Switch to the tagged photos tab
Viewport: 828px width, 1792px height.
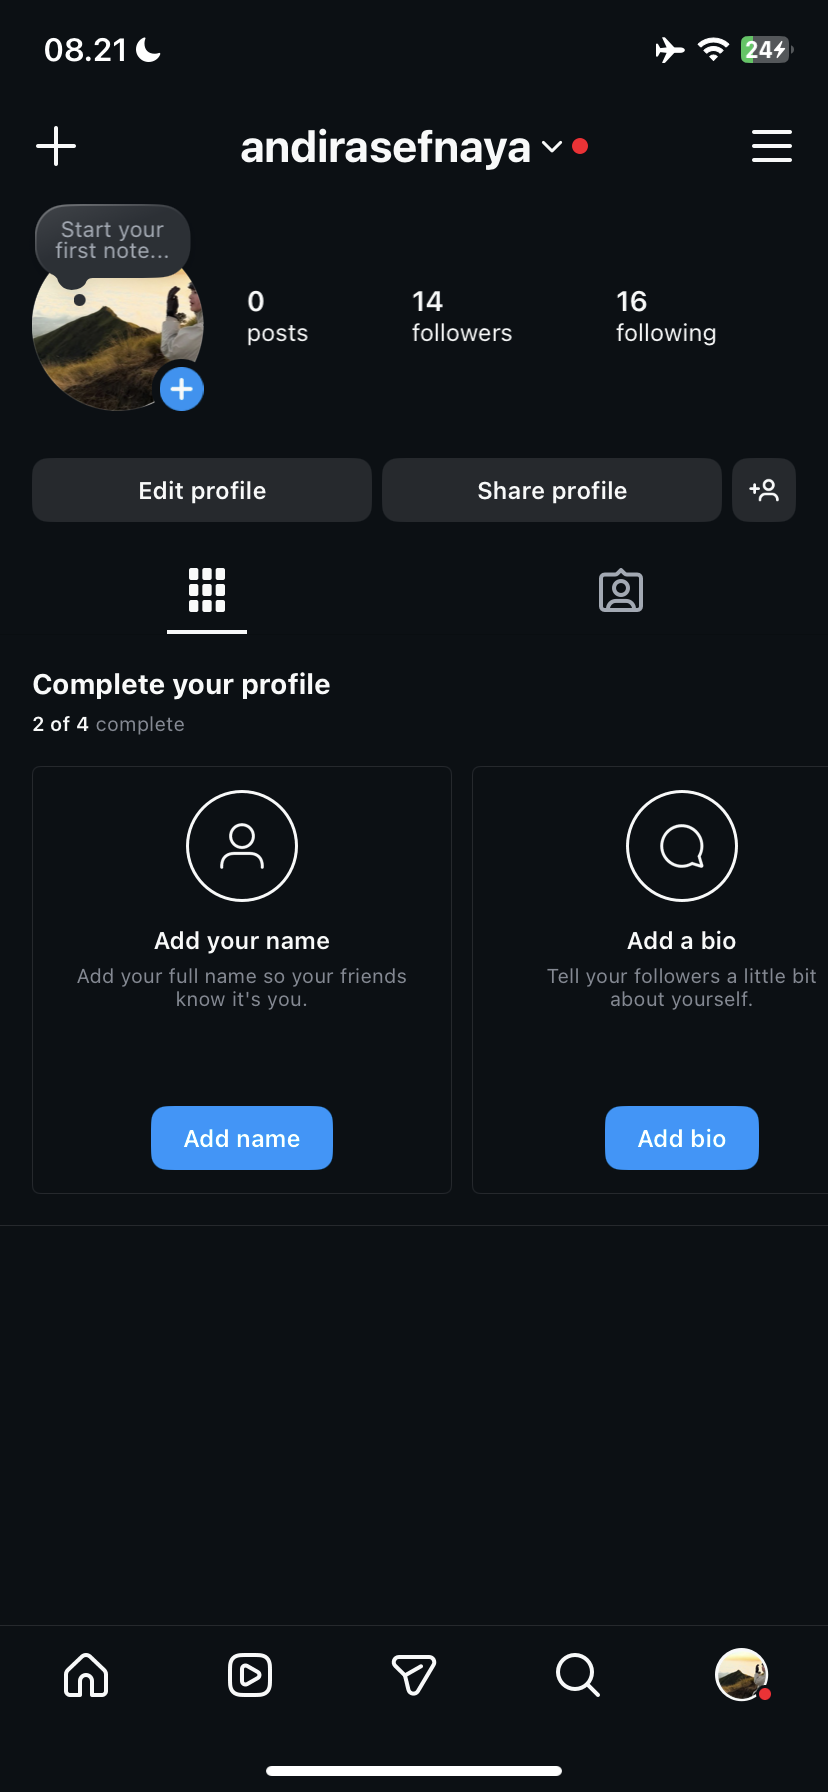pos(621,591)
